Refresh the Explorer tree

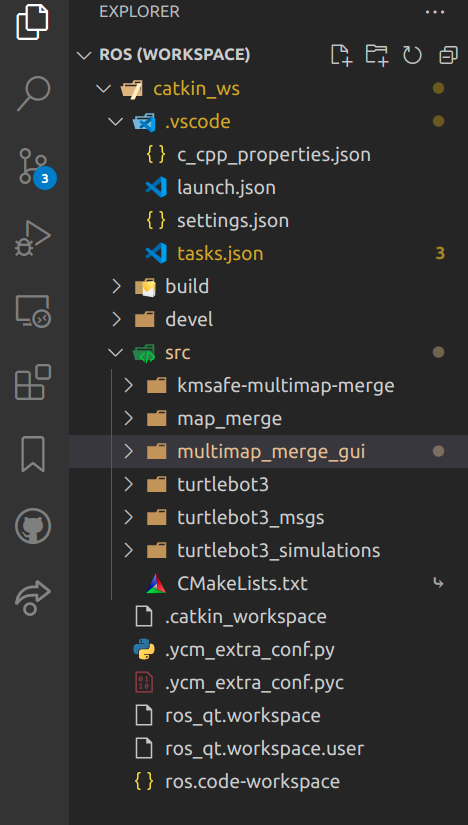pos(412,55)
